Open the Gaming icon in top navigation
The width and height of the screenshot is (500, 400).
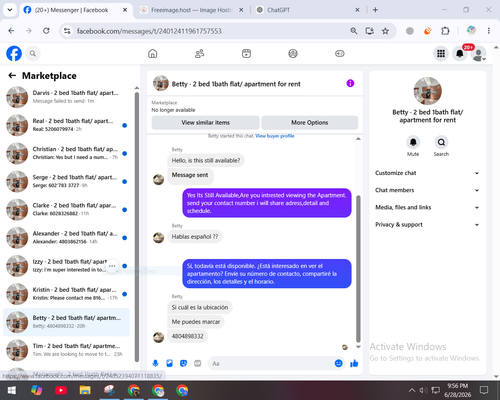[340, 53]
